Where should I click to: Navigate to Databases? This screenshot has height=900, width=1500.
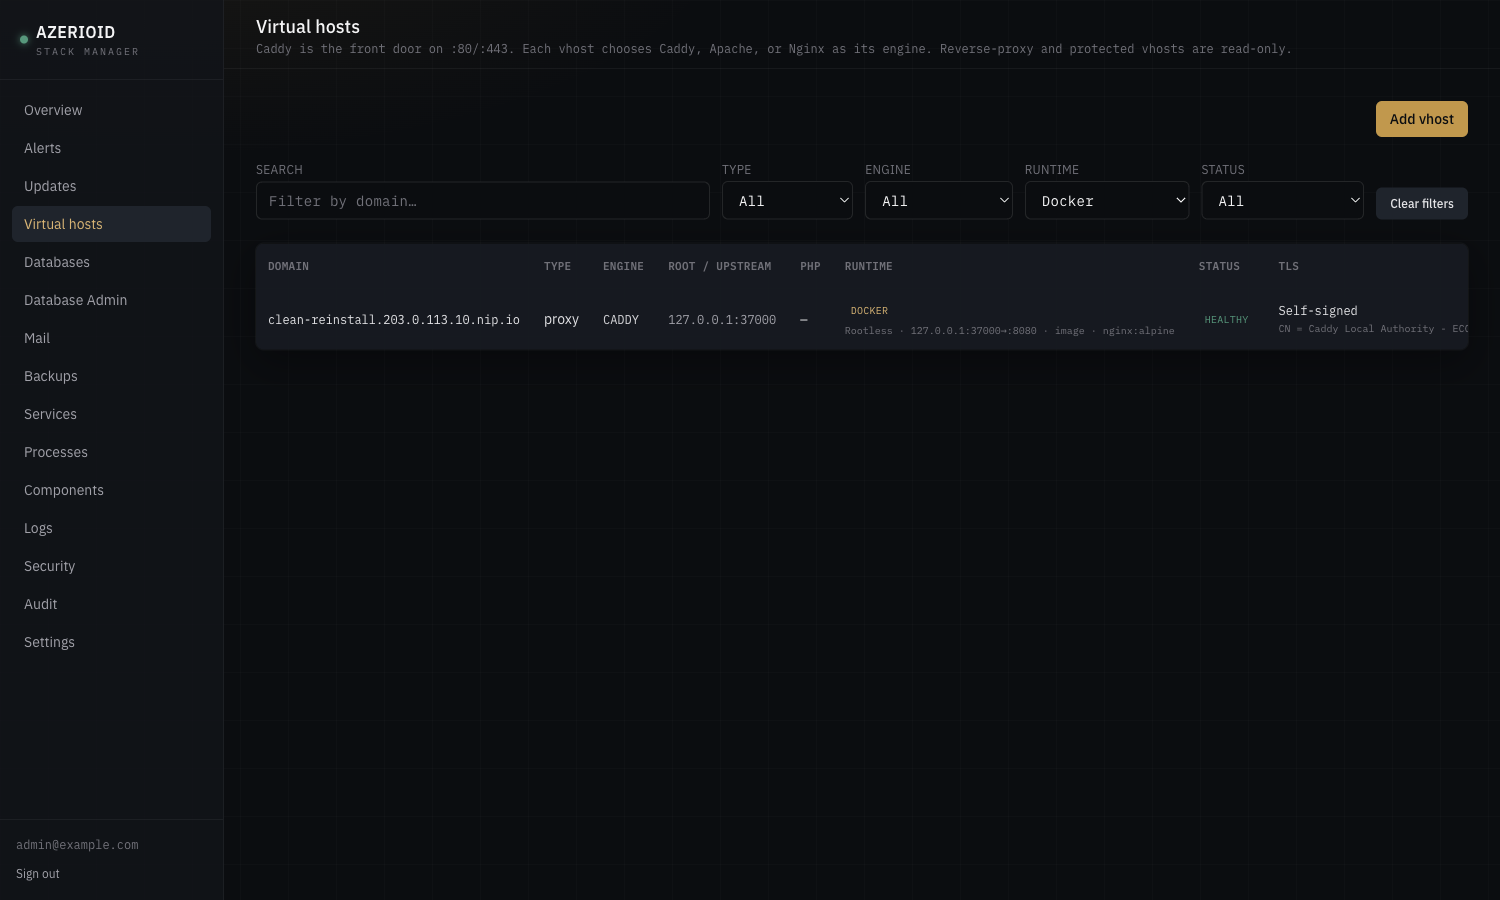pos(111,262)
